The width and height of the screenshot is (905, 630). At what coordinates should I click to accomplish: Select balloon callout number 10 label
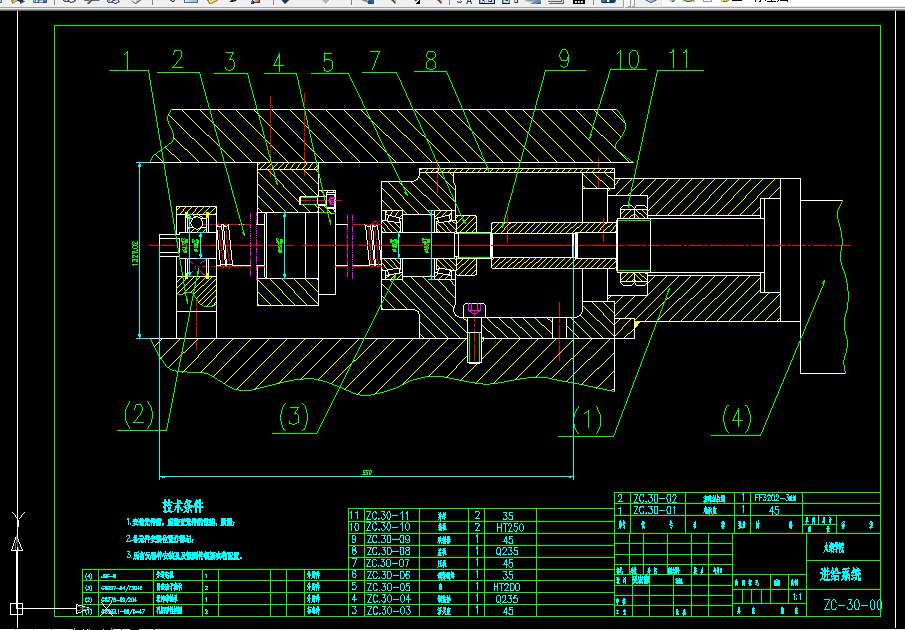coord(628,59)
